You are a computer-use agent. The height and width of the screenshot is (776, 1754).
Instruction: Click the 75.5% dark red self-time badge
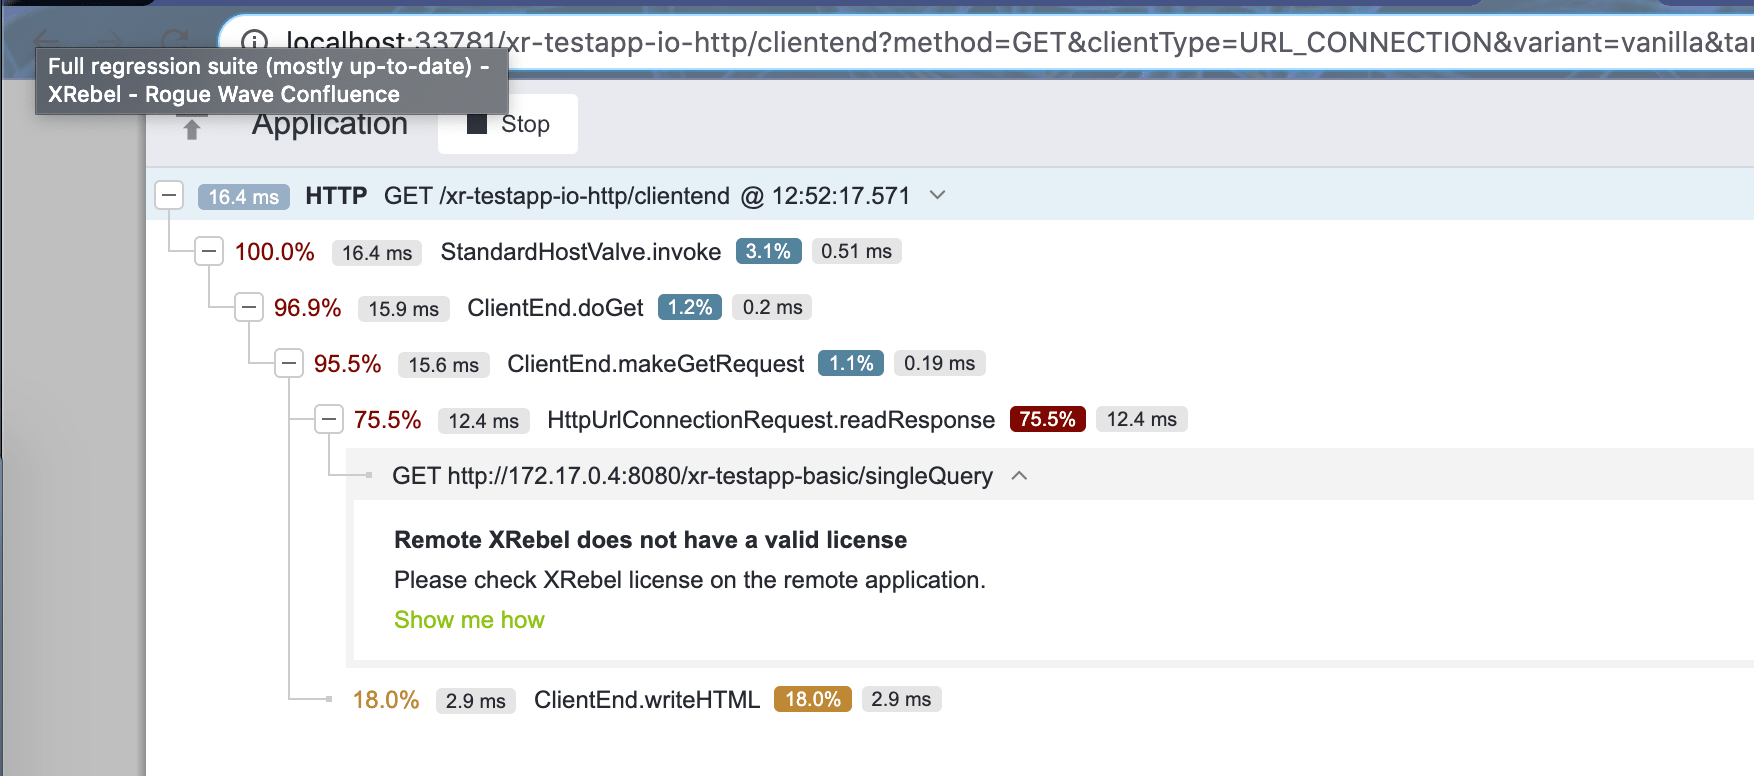[x=1047, y=419]
